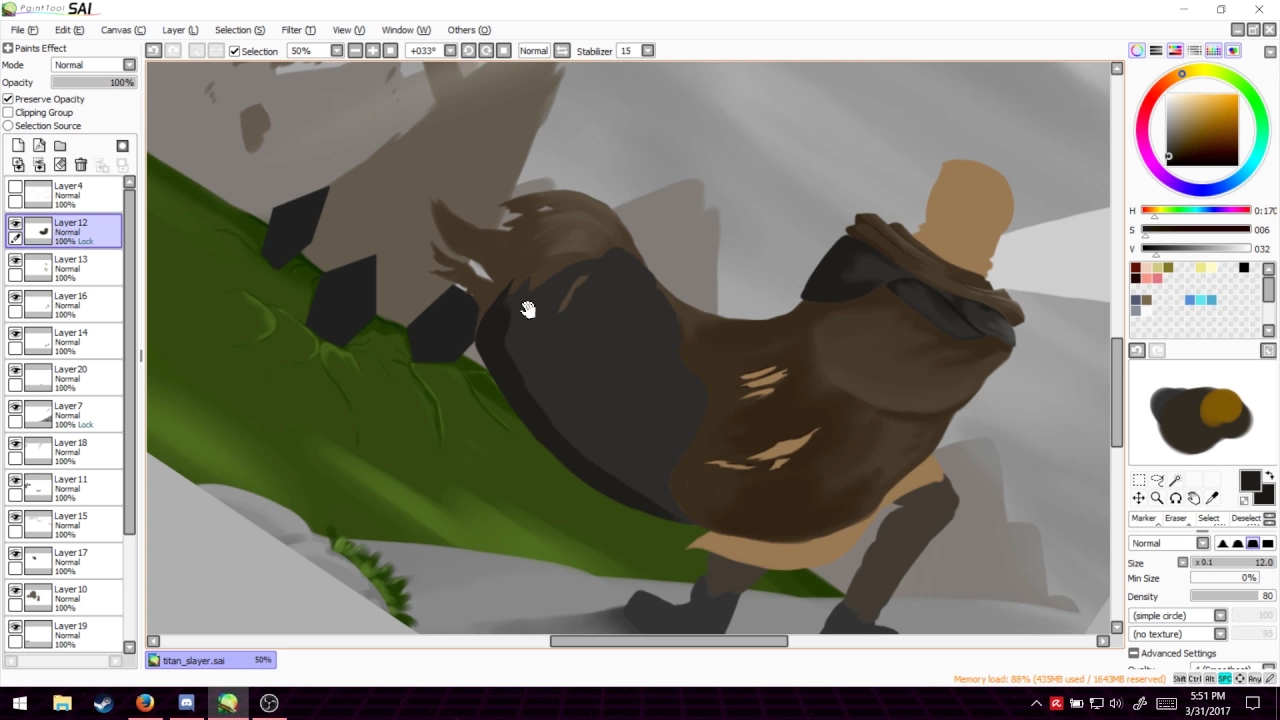
Task: Click the transparent color toggle icon
Action: coord(1245,500)
